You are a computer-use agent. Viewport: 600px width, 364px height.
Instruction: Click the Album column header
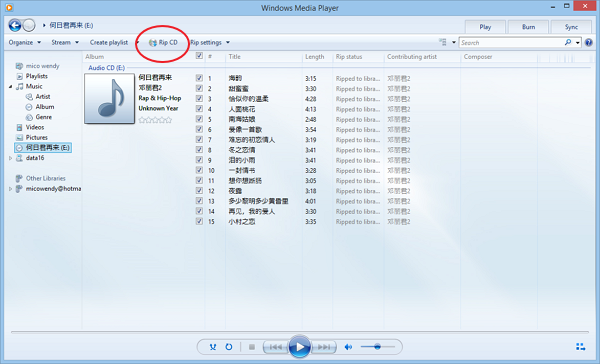(x=95, y=57)
